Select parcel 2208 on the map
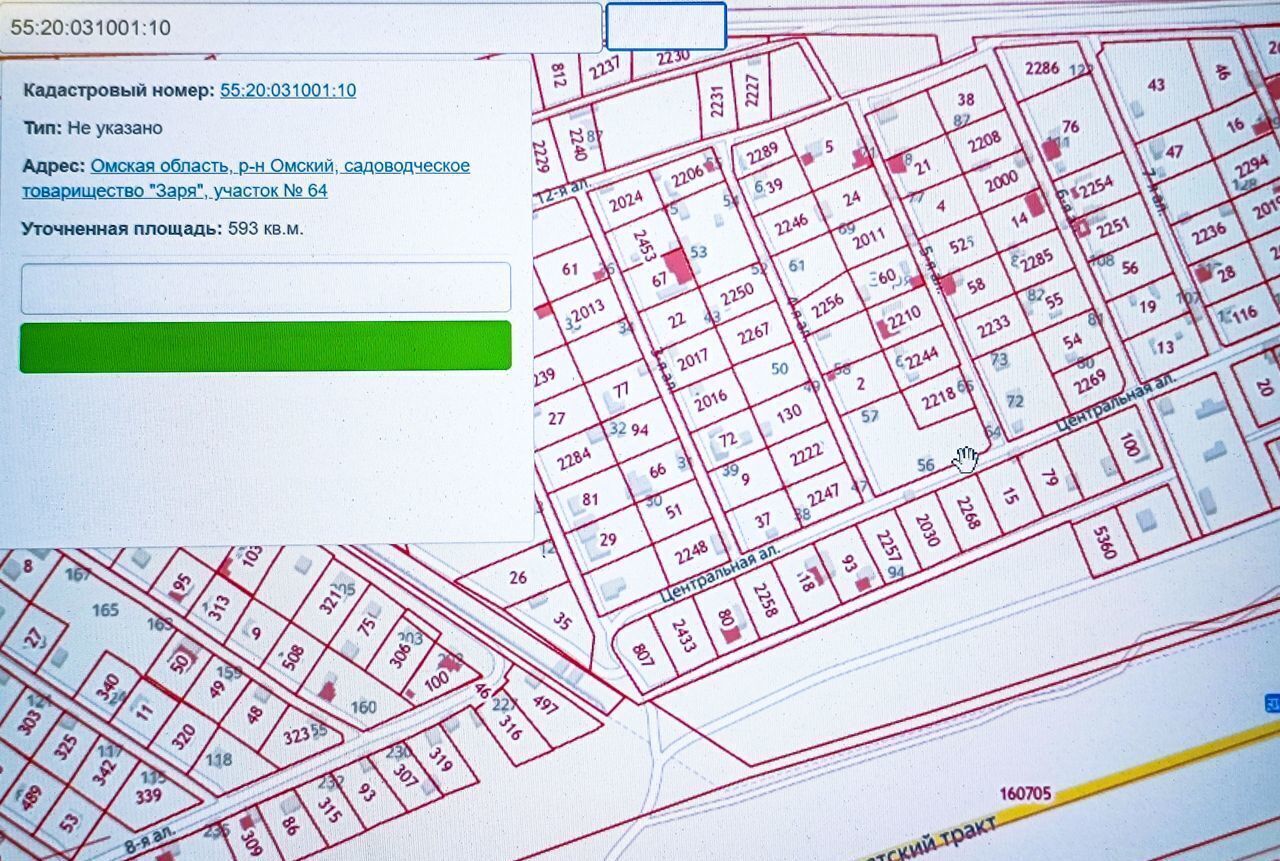Image resolution: width=1280 pixels, height=861 pixels. tap(984, 140)
